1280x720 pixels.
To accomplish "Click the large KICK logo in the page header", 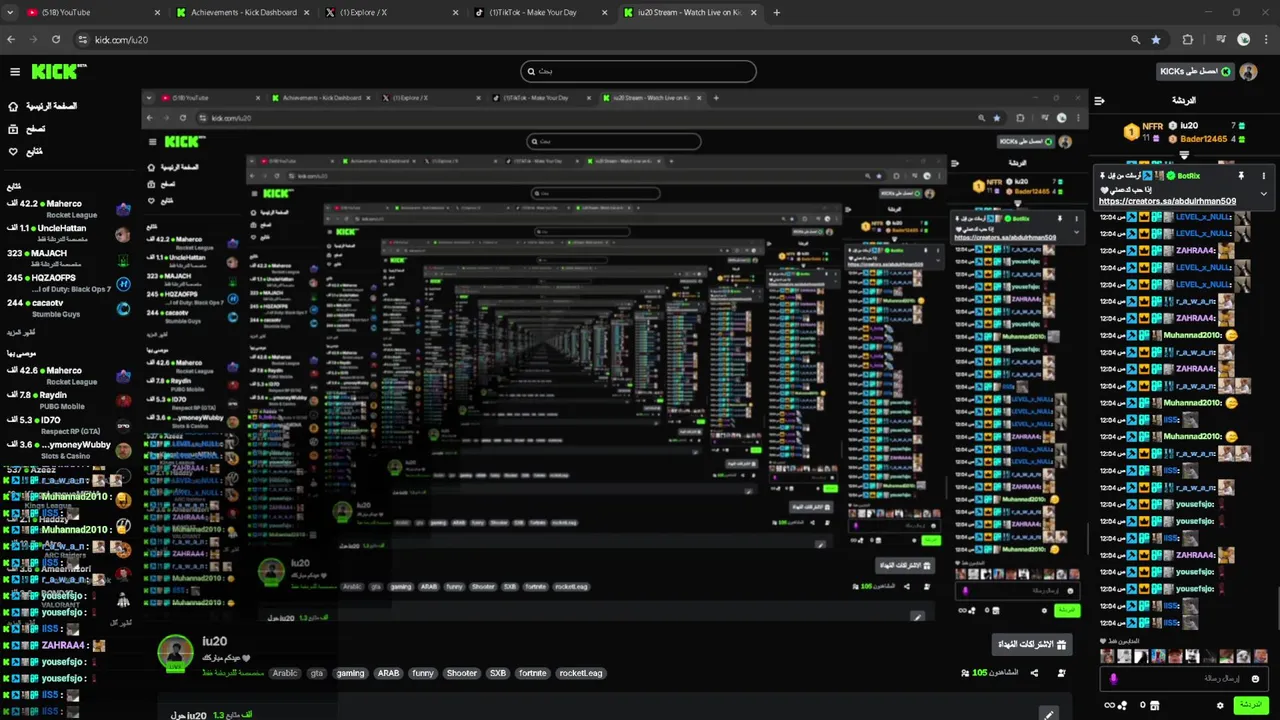I will point(59,71).
